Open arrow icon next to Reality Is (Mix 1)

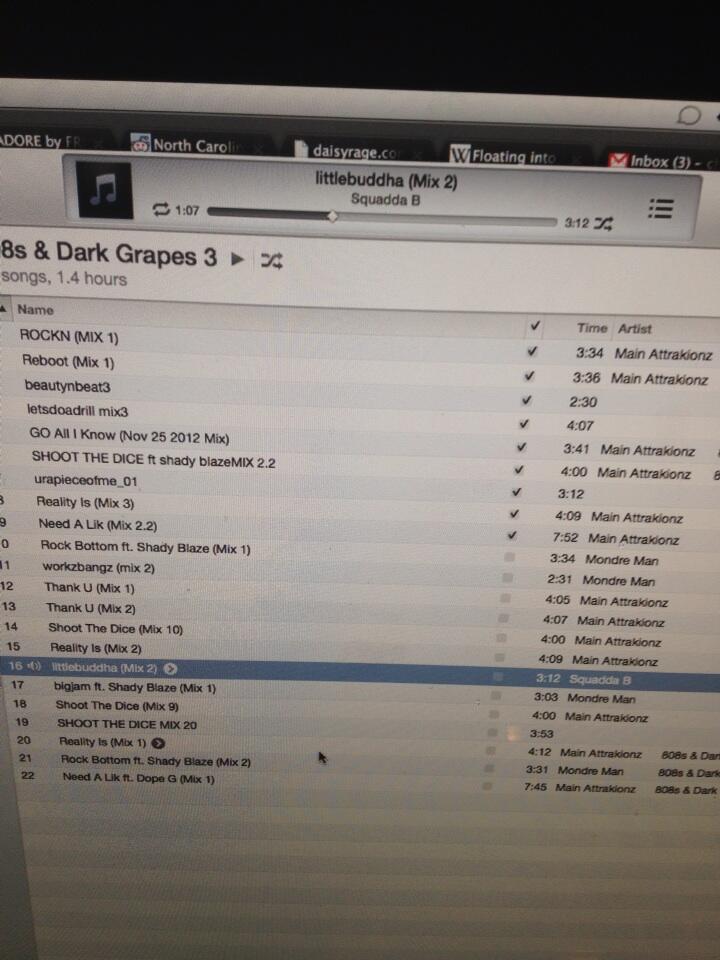158,743
